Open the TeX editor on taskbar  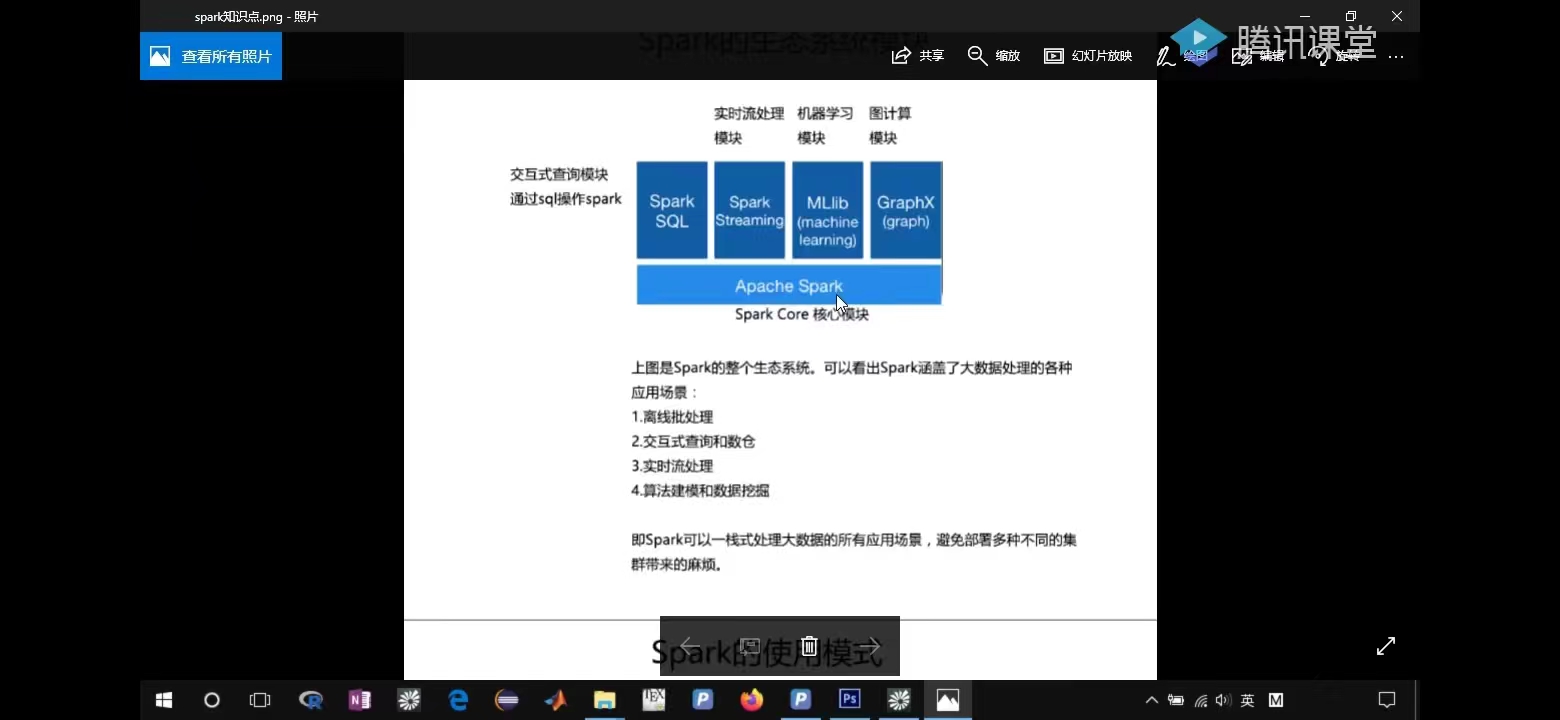coord(654,700)
